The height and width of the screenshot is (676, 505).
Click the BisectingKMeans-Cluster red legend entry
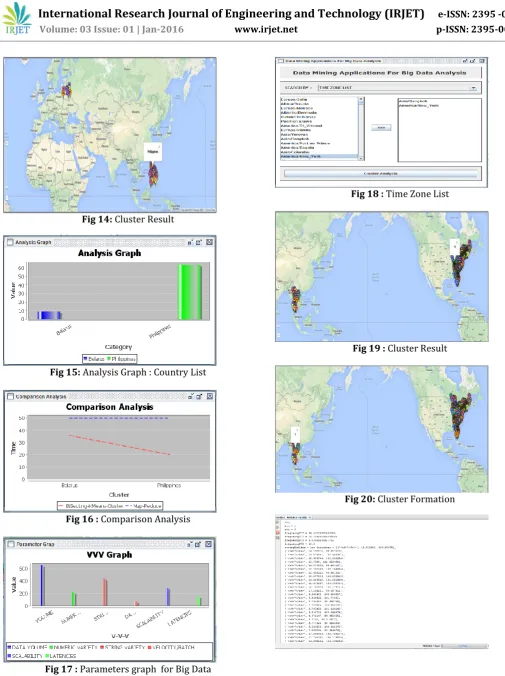point(90,506)
